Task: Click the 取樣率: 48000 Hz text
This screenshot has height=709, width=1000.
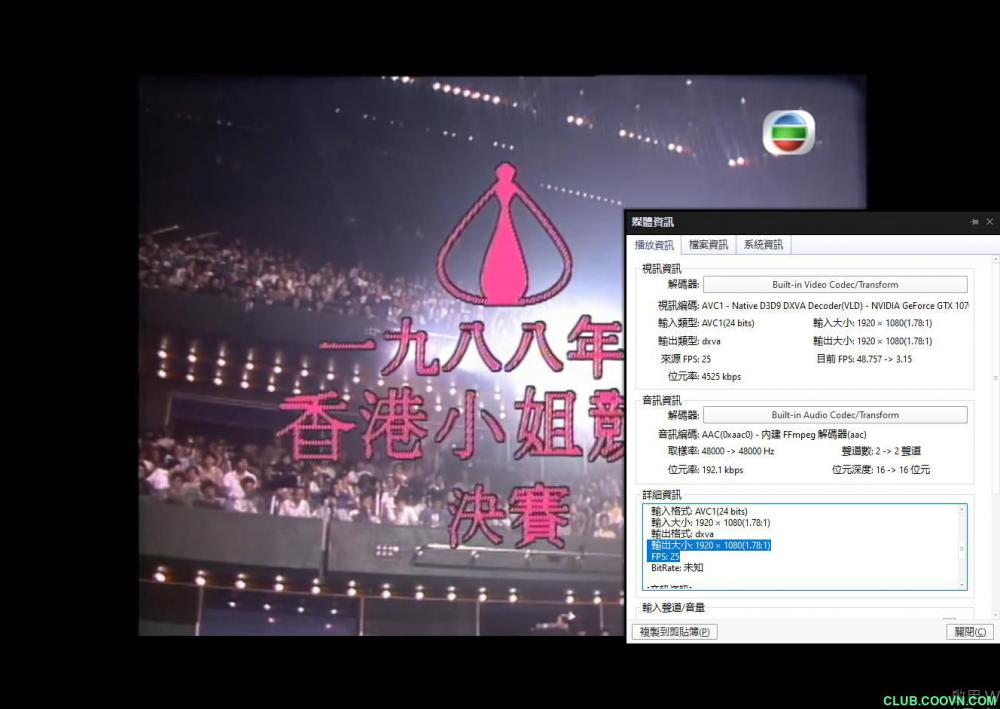Action: (x=721, y=451)
